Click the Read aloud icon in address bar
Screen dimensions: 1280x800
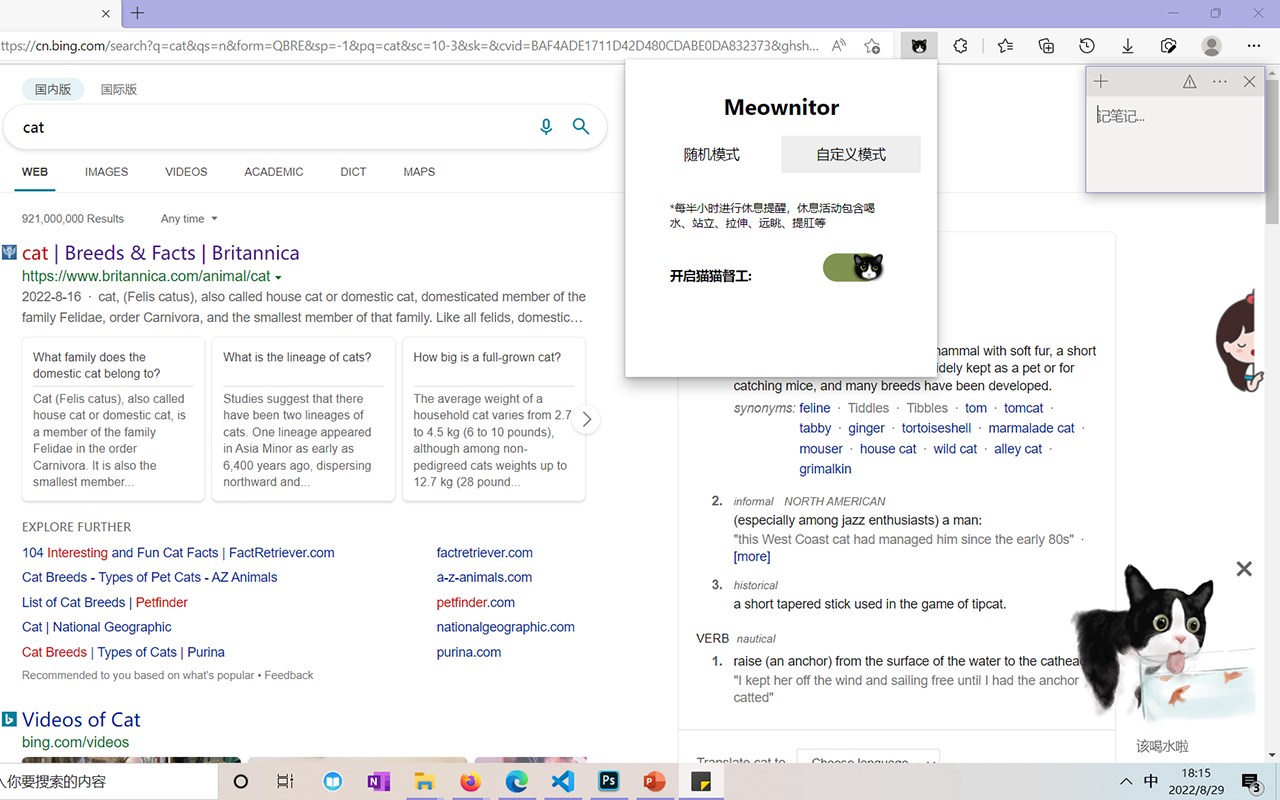(x=839, y=46)
